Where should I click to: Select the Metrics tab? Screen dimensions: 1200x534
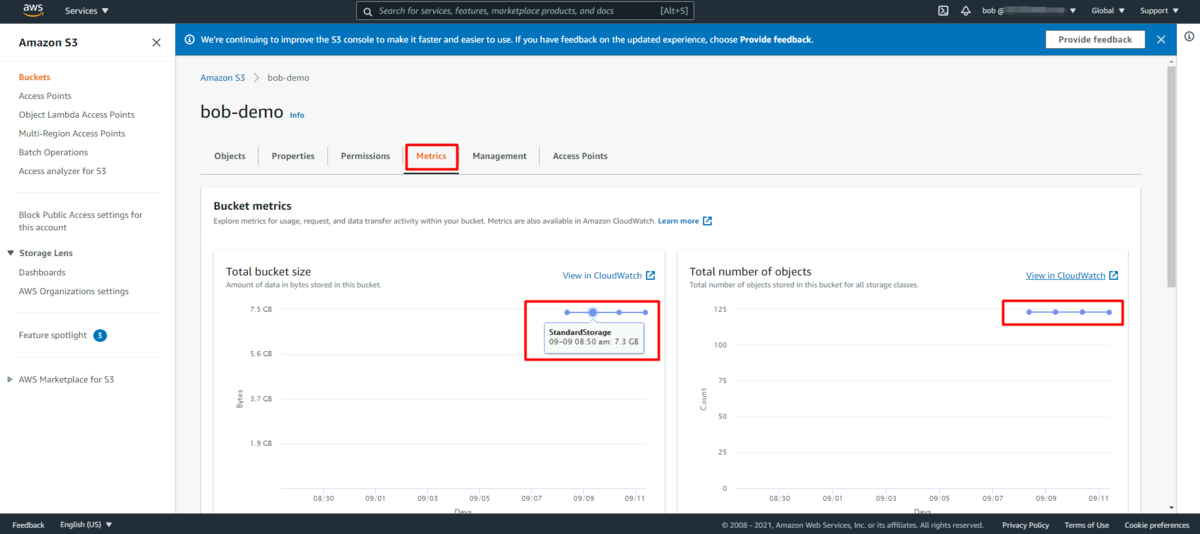tap(431, 156)
